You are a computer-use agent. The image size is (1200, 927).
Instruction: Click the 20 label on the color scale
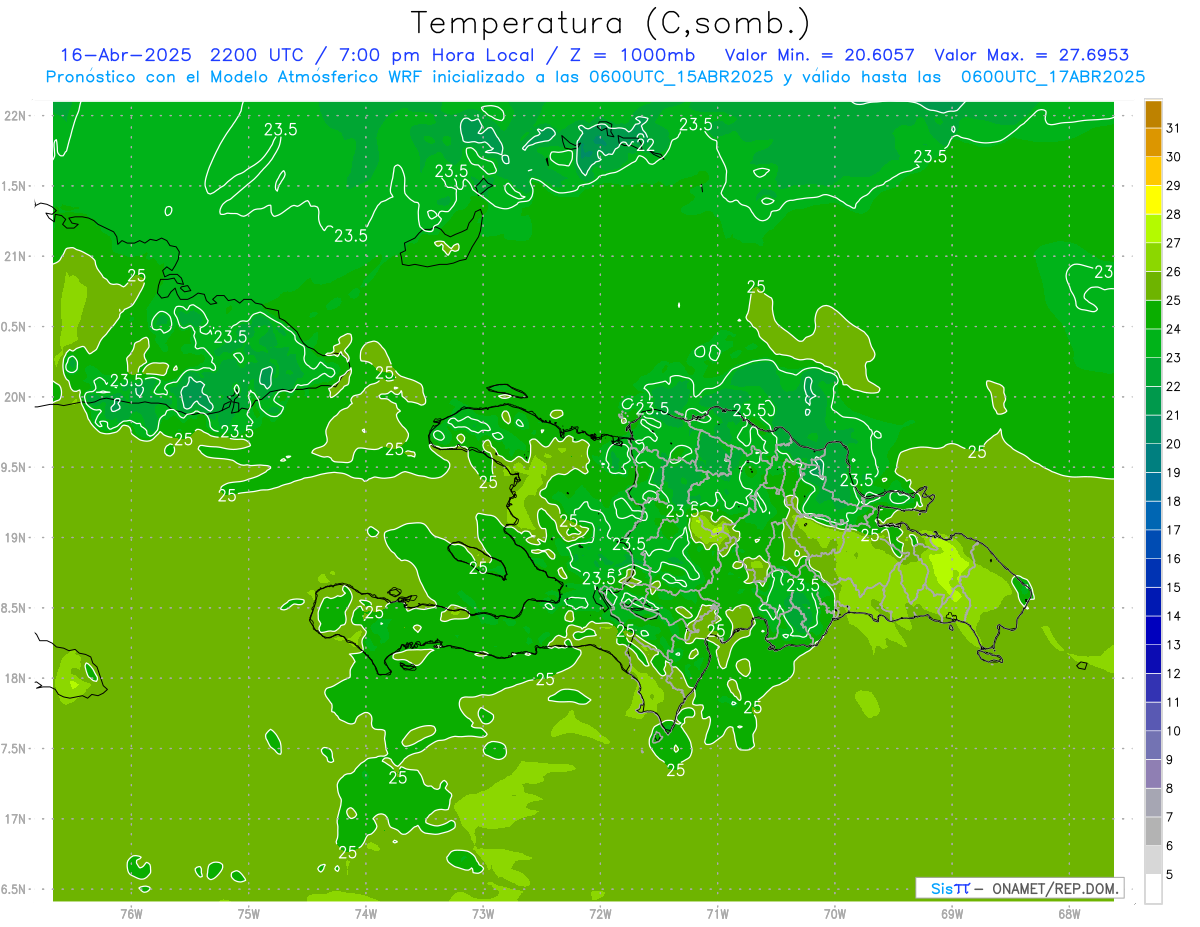1174,444
